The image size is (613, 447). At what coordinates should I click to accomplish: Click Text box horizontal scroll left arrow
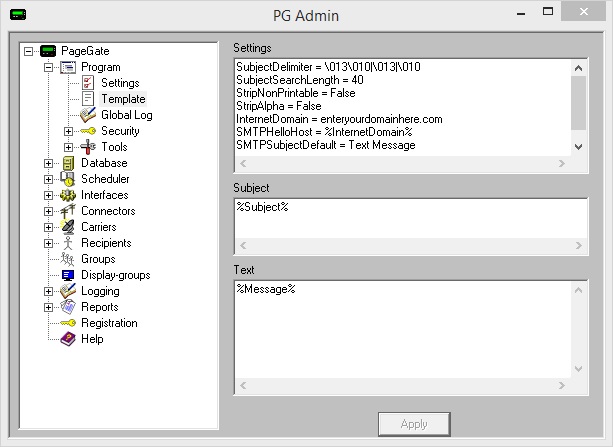point(243,386)
